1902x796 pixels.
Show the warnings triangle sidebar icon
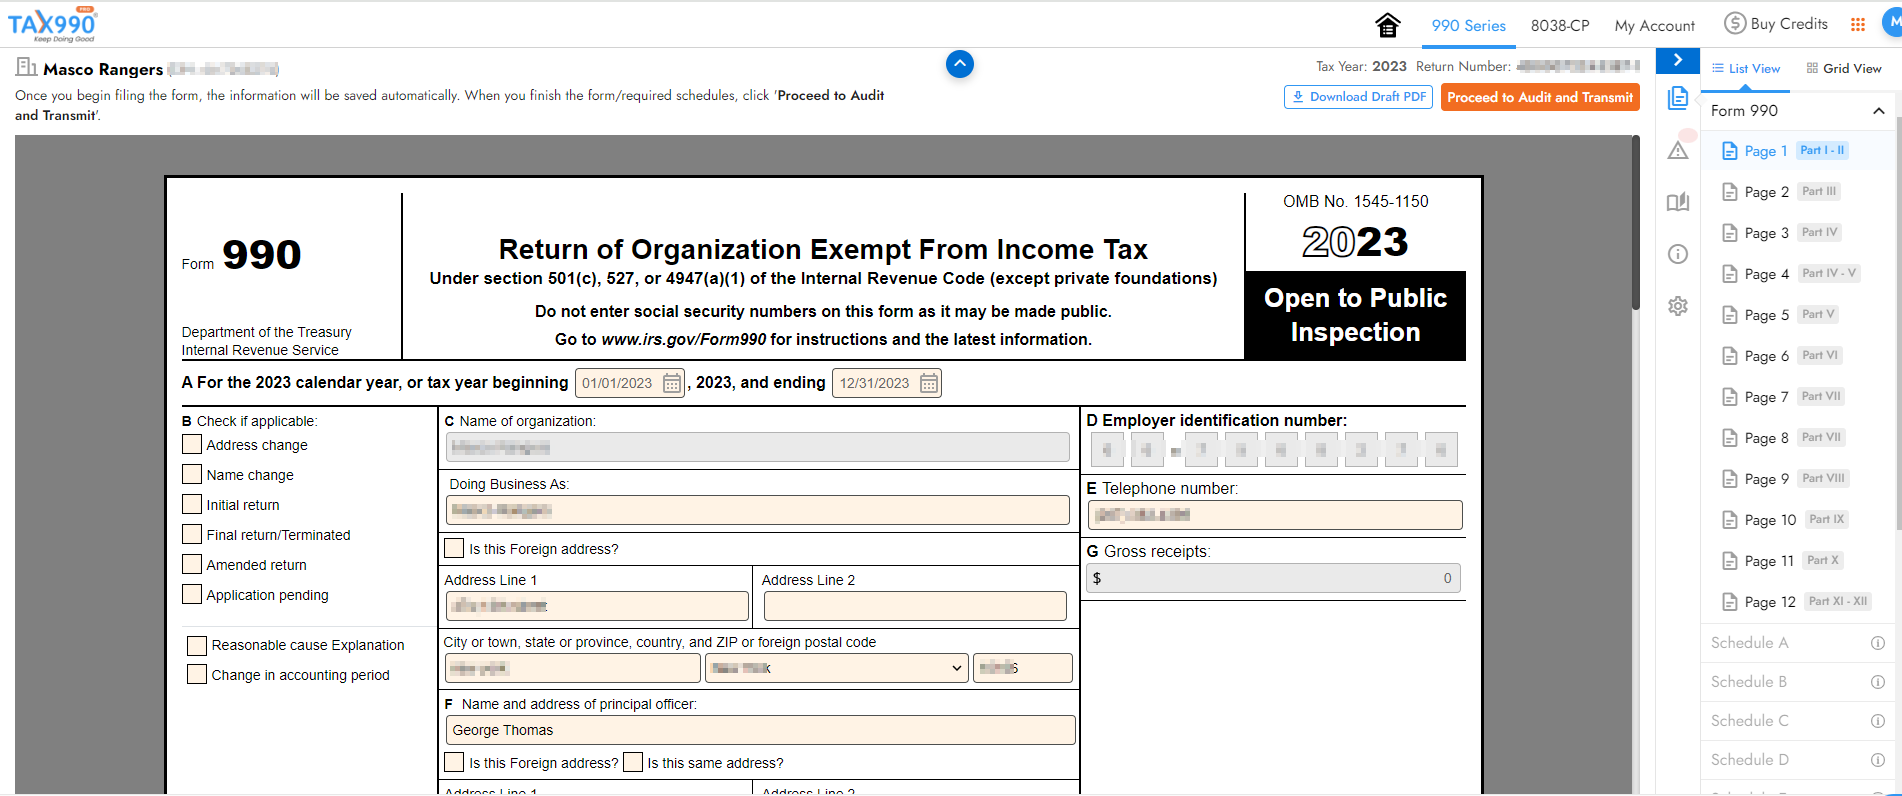(1678, 150)
